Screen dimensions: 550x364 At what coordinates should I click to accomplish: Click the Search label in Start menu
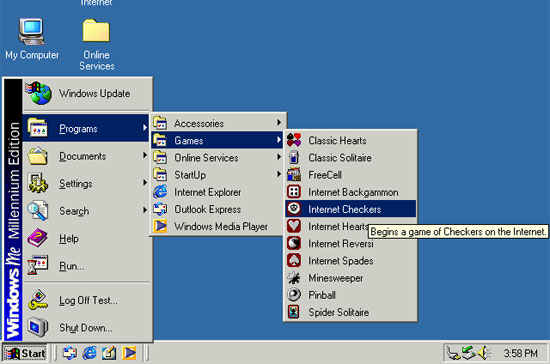(74, 211)
